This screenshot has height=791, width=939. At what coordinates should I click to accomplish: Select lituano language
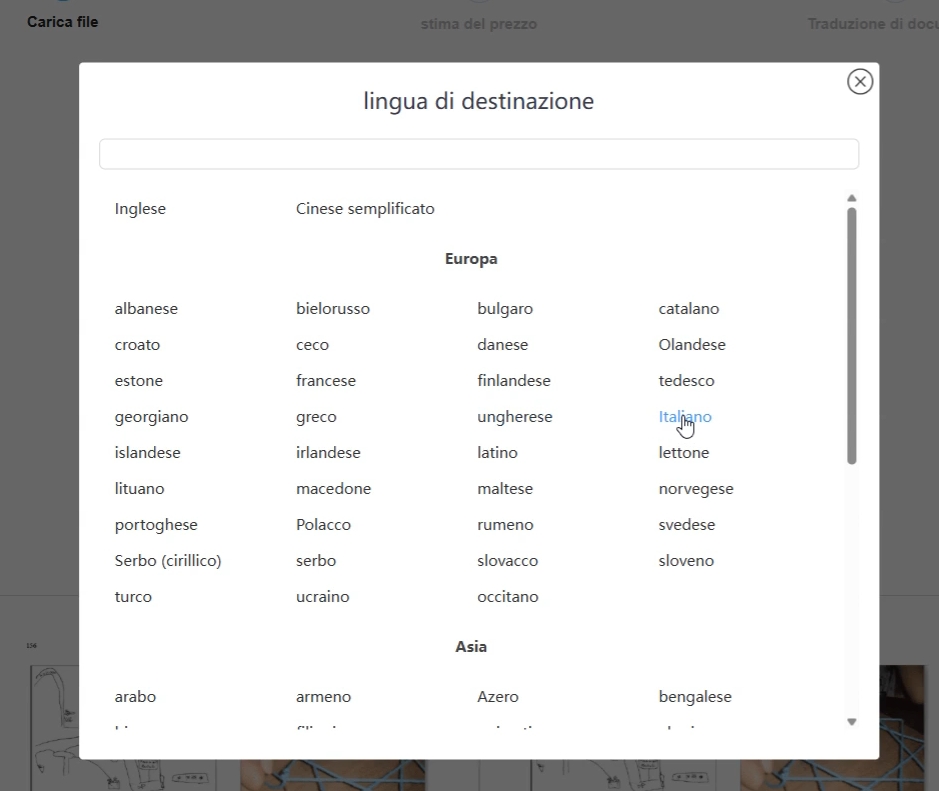point(139,489)
